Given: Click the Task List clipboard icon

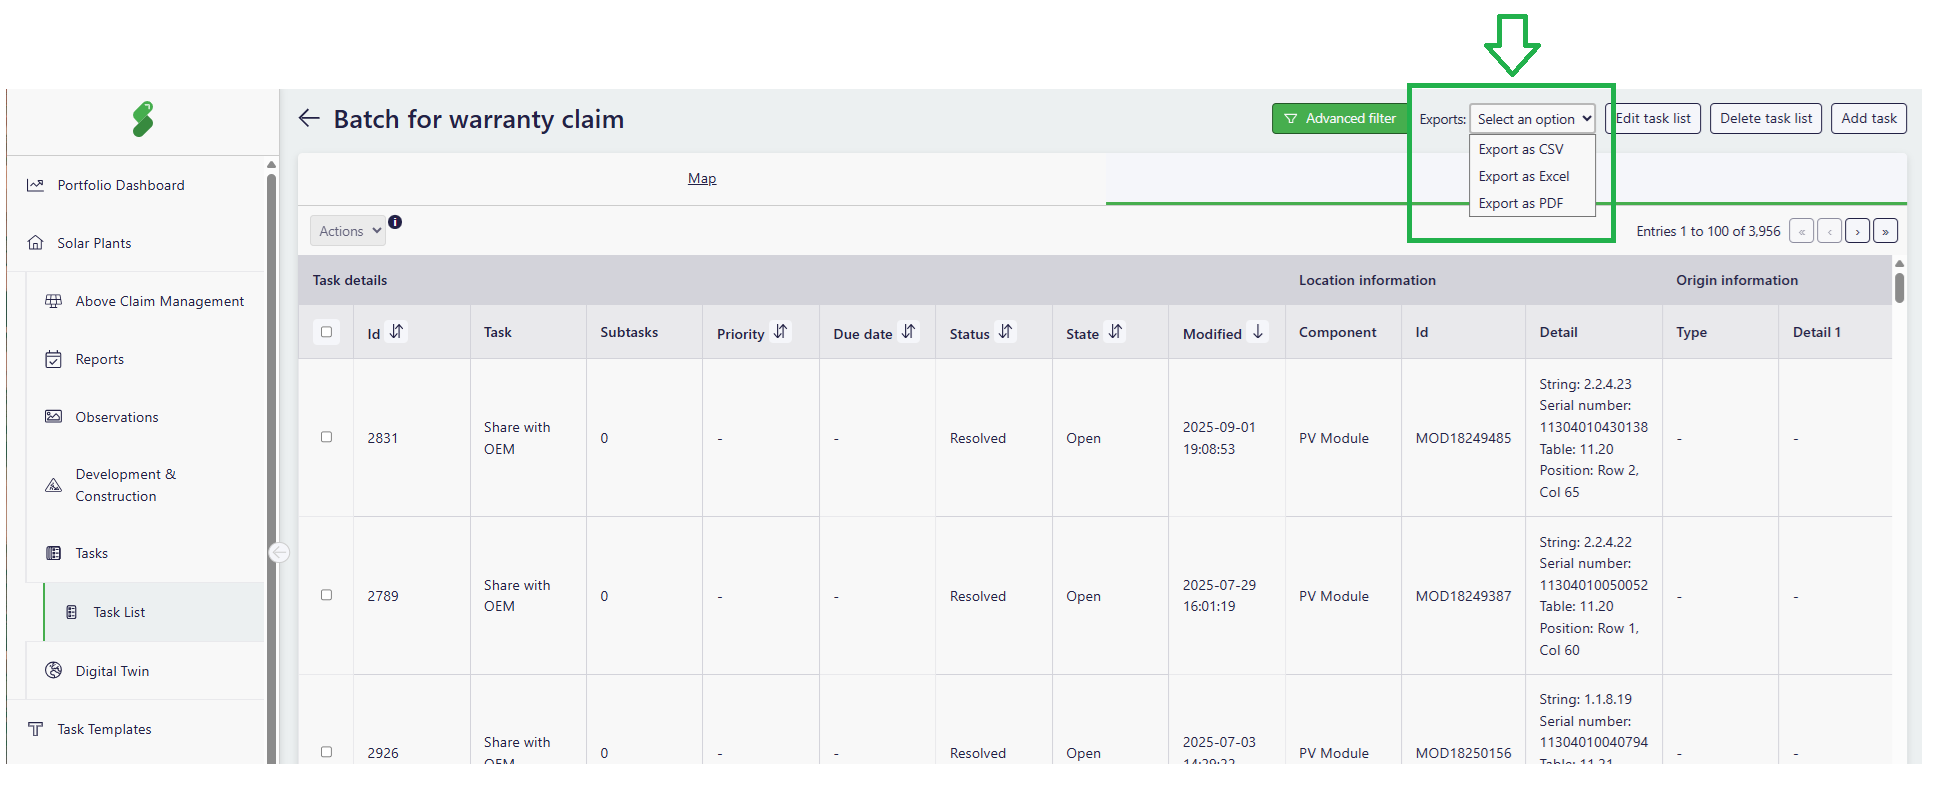Looking at the screenshot, I should coord(72,612).
